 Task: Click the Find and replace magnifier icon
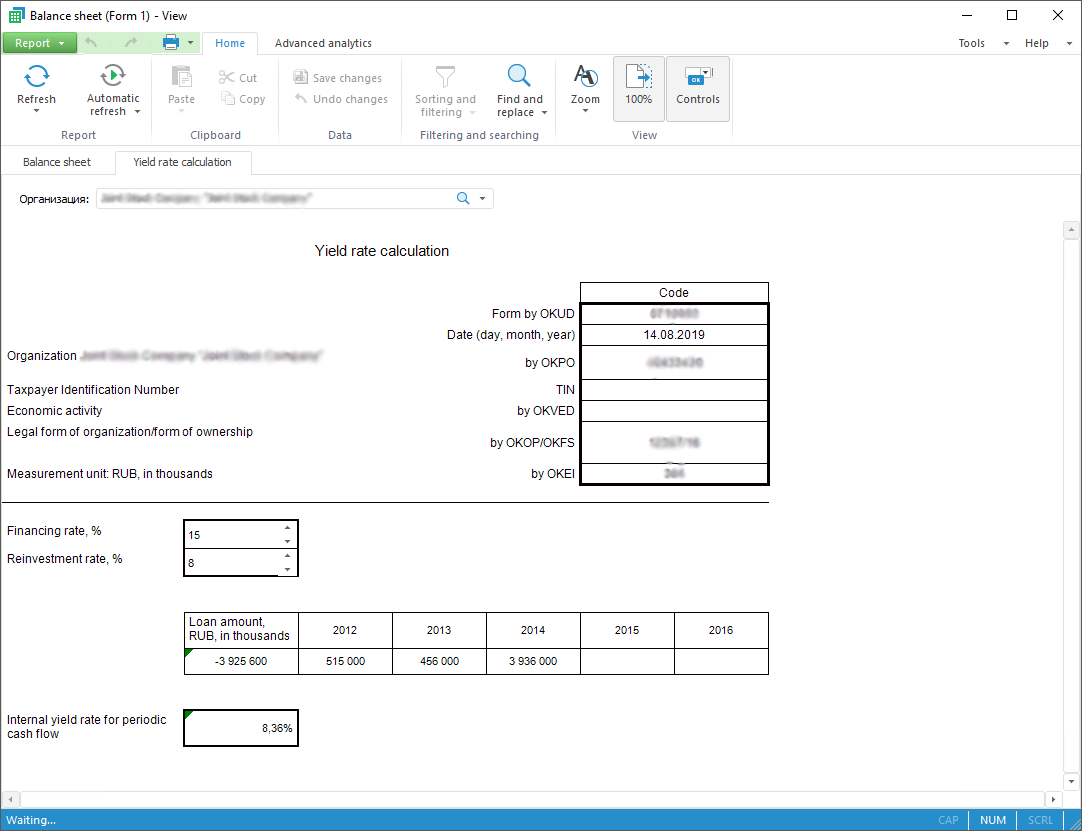coord(519,76)
